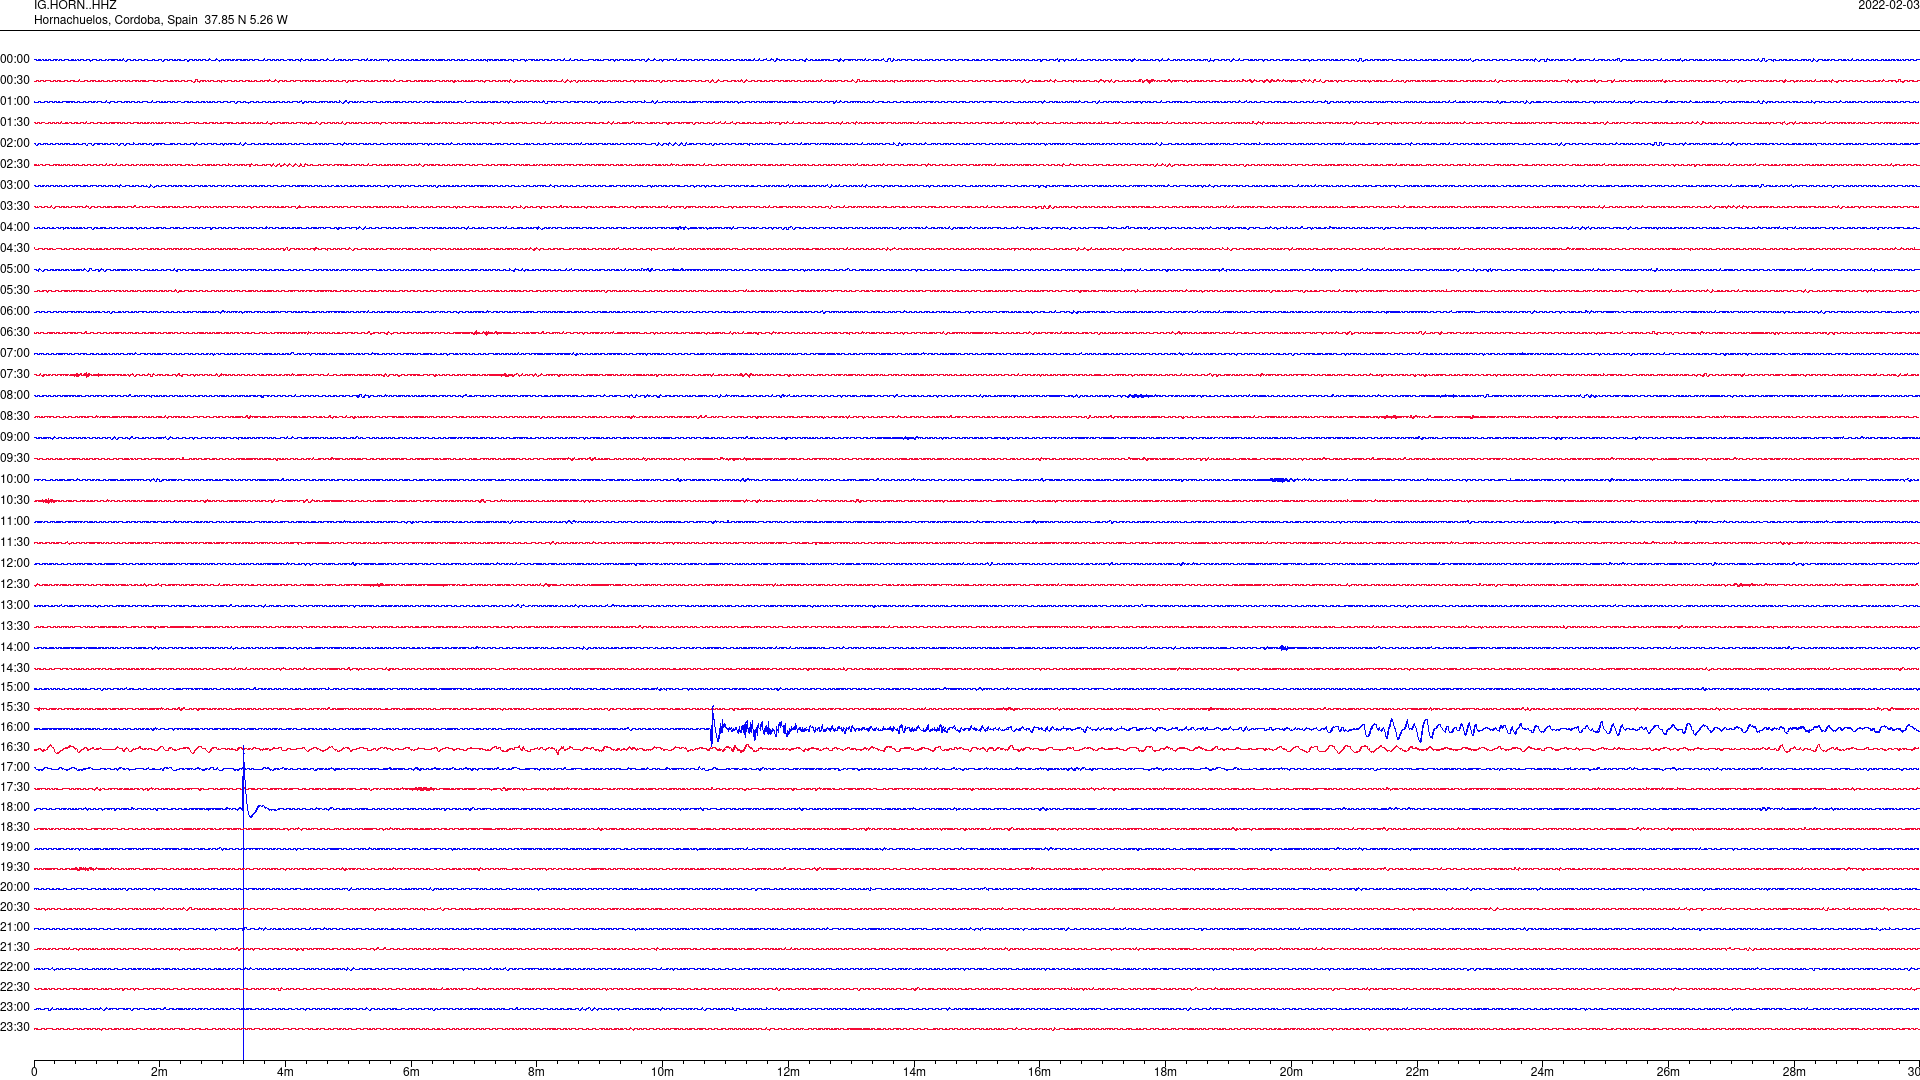Click the 04:00 time row label
Image resolution: width=1920 pixels, height=1080 pixels.
click(15, 227)
